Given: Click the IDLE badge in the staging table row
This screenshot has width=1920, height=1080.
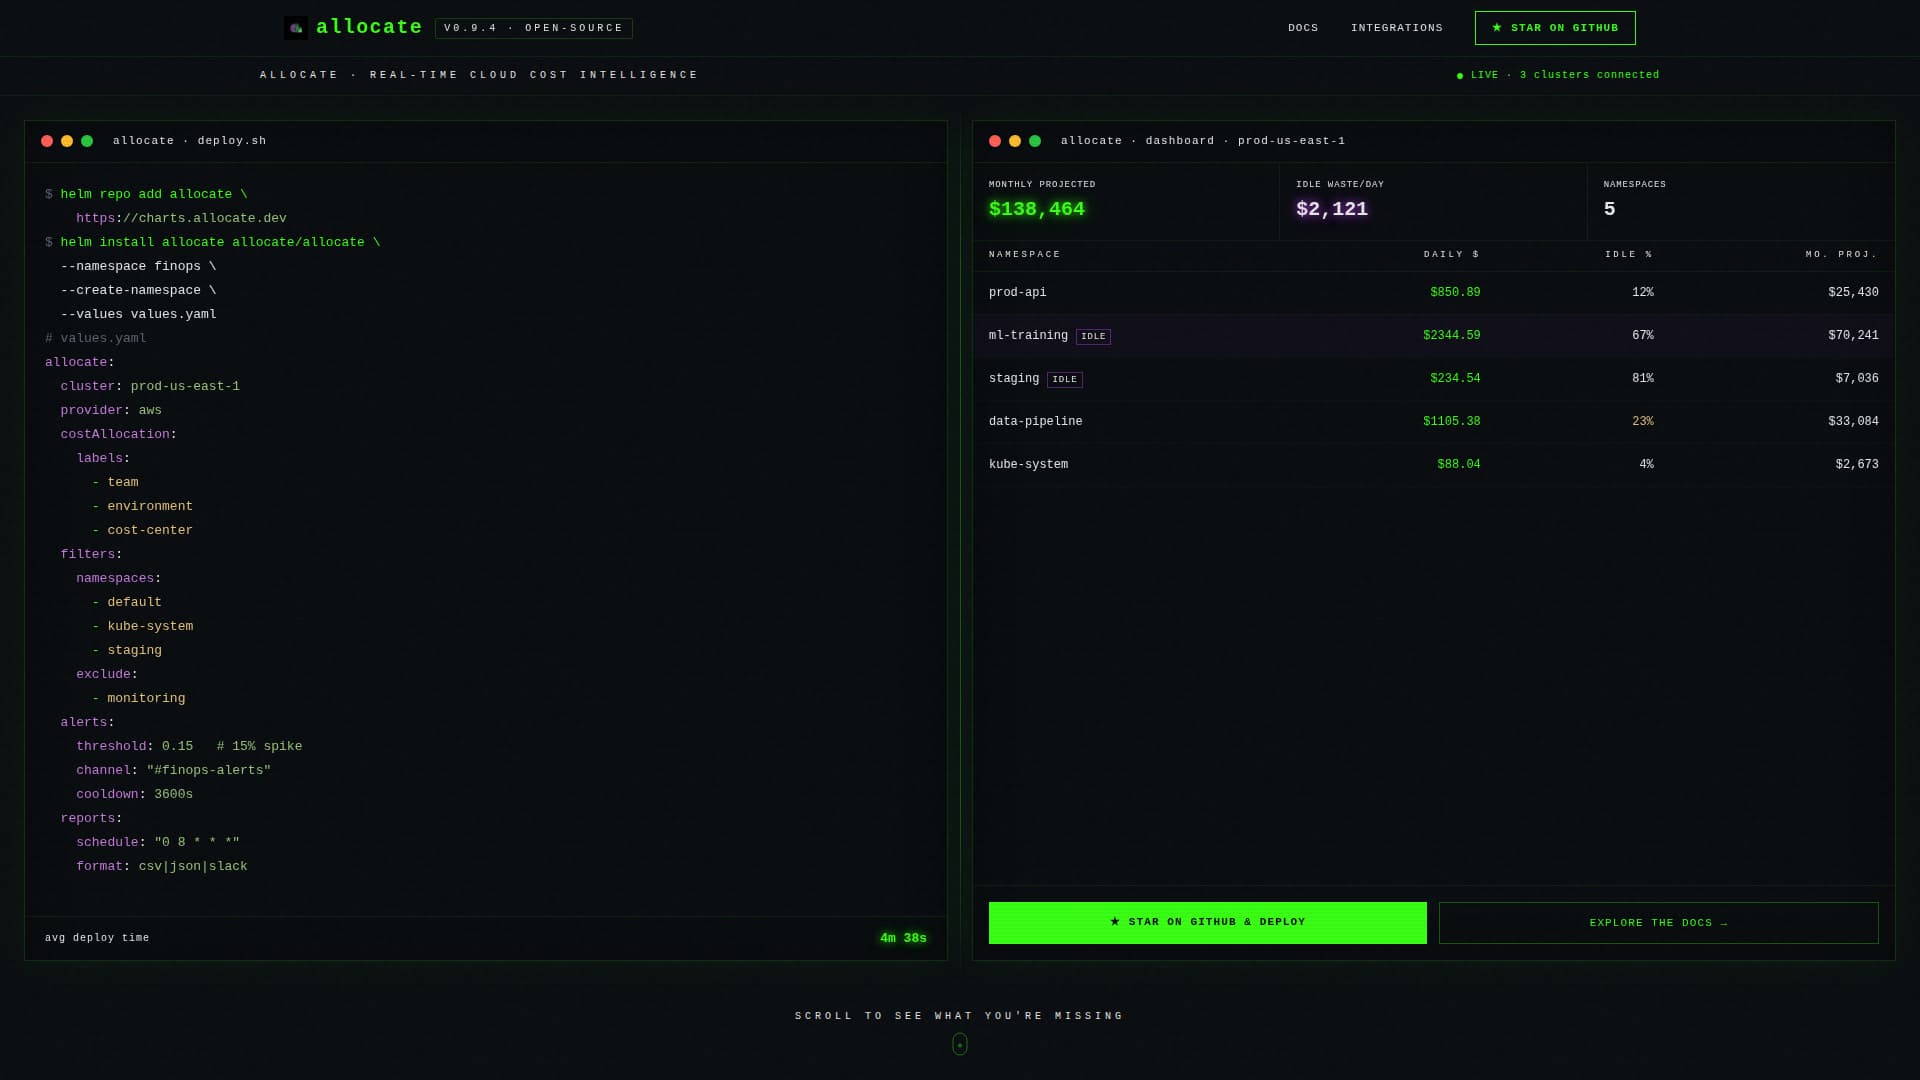Looking at the screenshot, I should click(x=1065, y=380).
